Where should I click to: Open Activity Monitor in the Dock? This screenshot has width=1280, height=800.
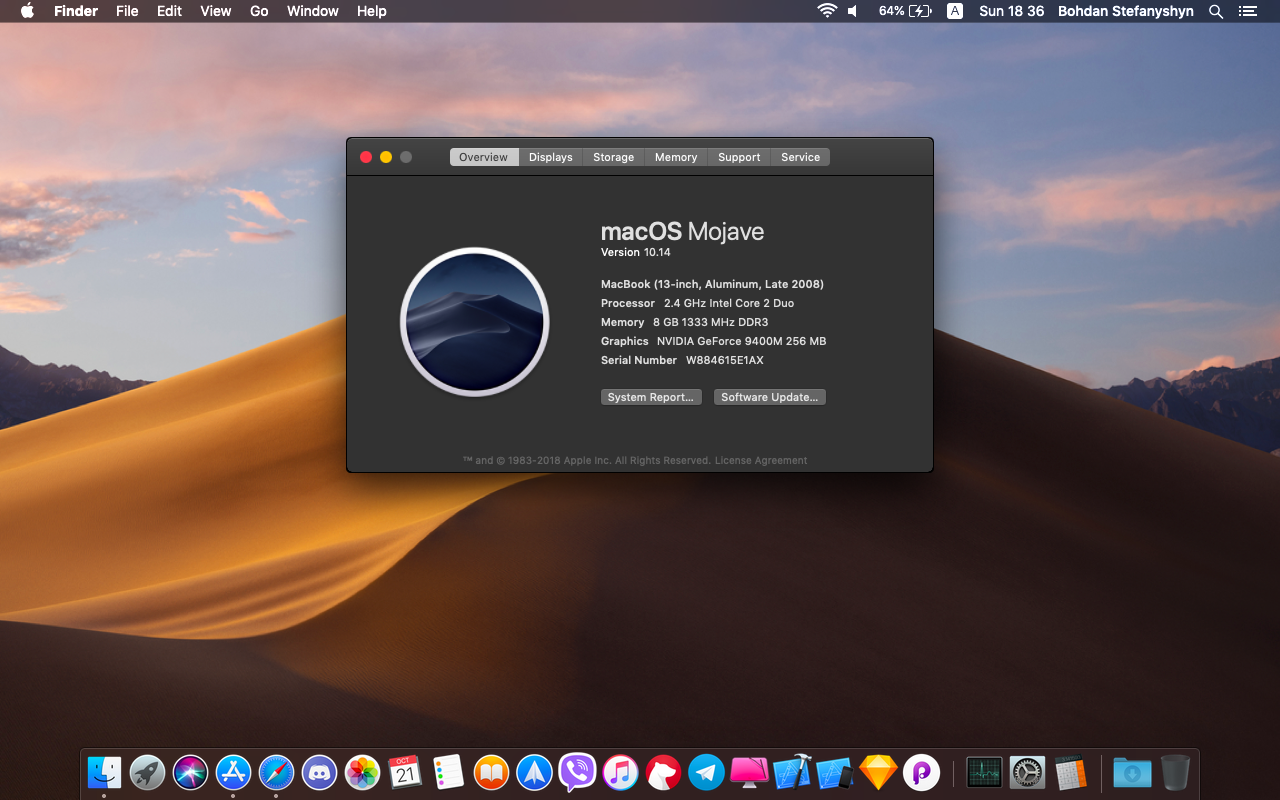[984, 772]
